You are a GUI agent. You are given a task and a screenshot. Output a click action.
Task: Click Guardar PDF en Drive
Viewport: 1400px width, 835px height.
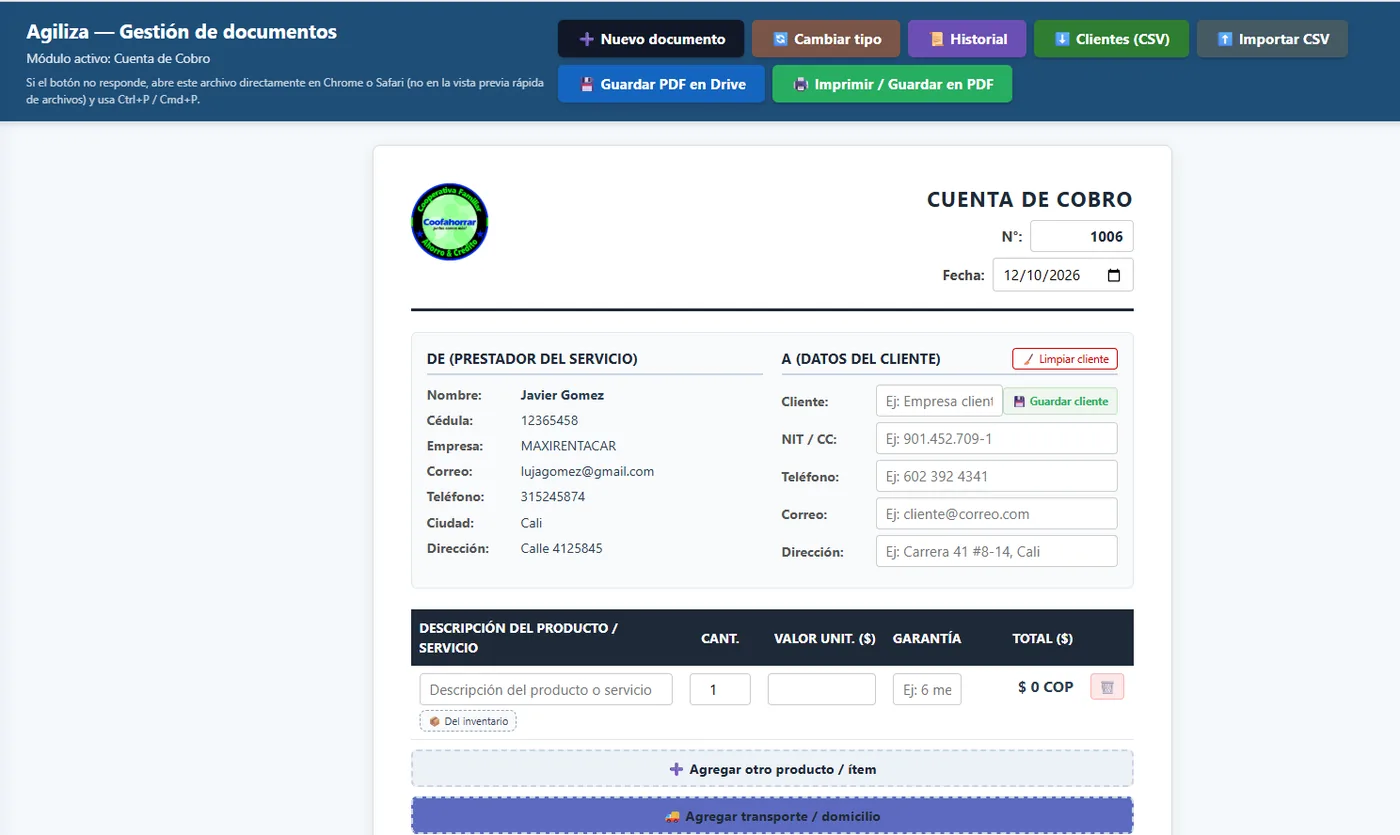(661, 84)
